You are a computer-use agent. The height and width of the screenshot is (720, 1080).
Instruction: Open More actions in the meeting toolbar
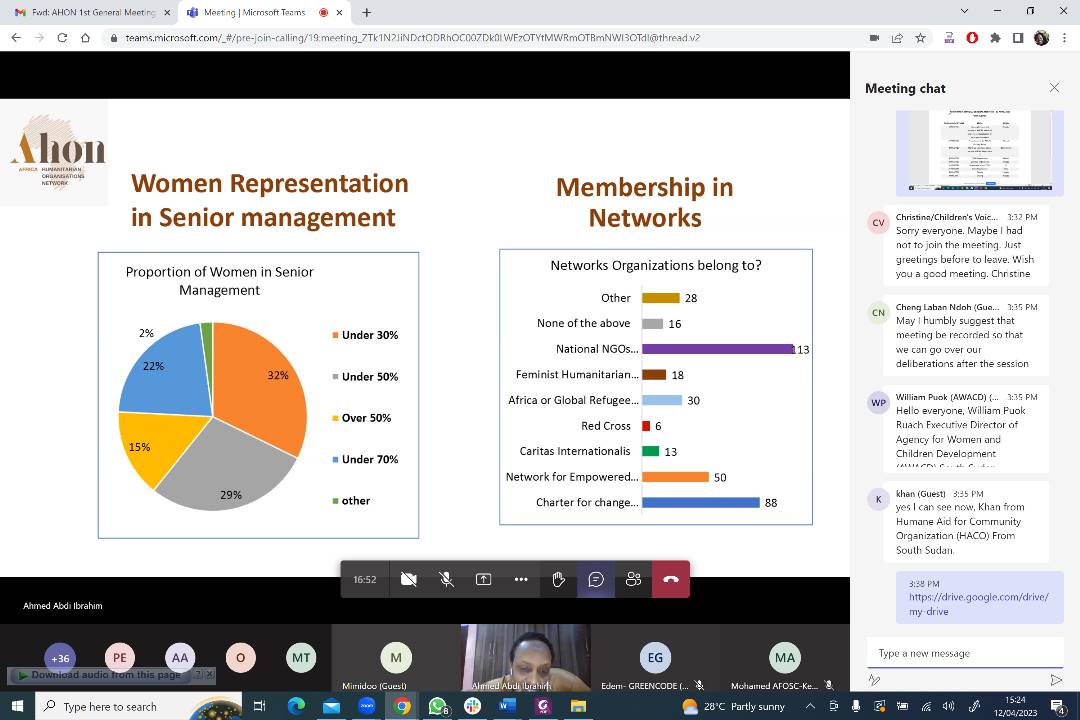(521, 579)
